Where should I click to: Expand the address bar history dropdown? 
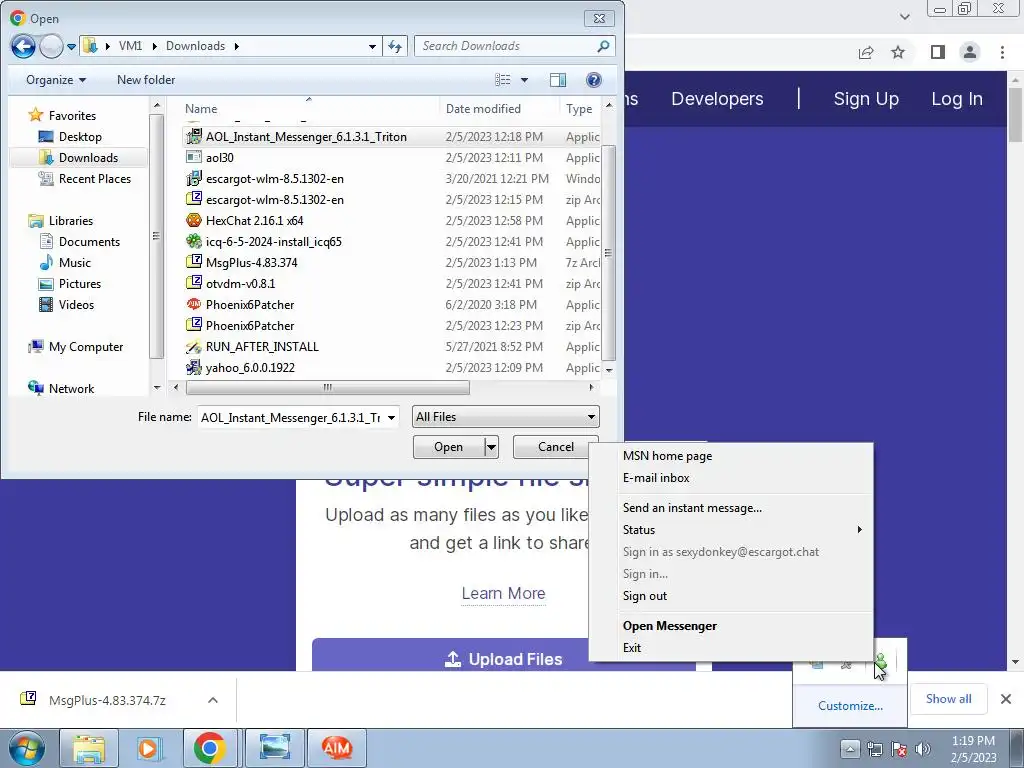coord(372,46)
